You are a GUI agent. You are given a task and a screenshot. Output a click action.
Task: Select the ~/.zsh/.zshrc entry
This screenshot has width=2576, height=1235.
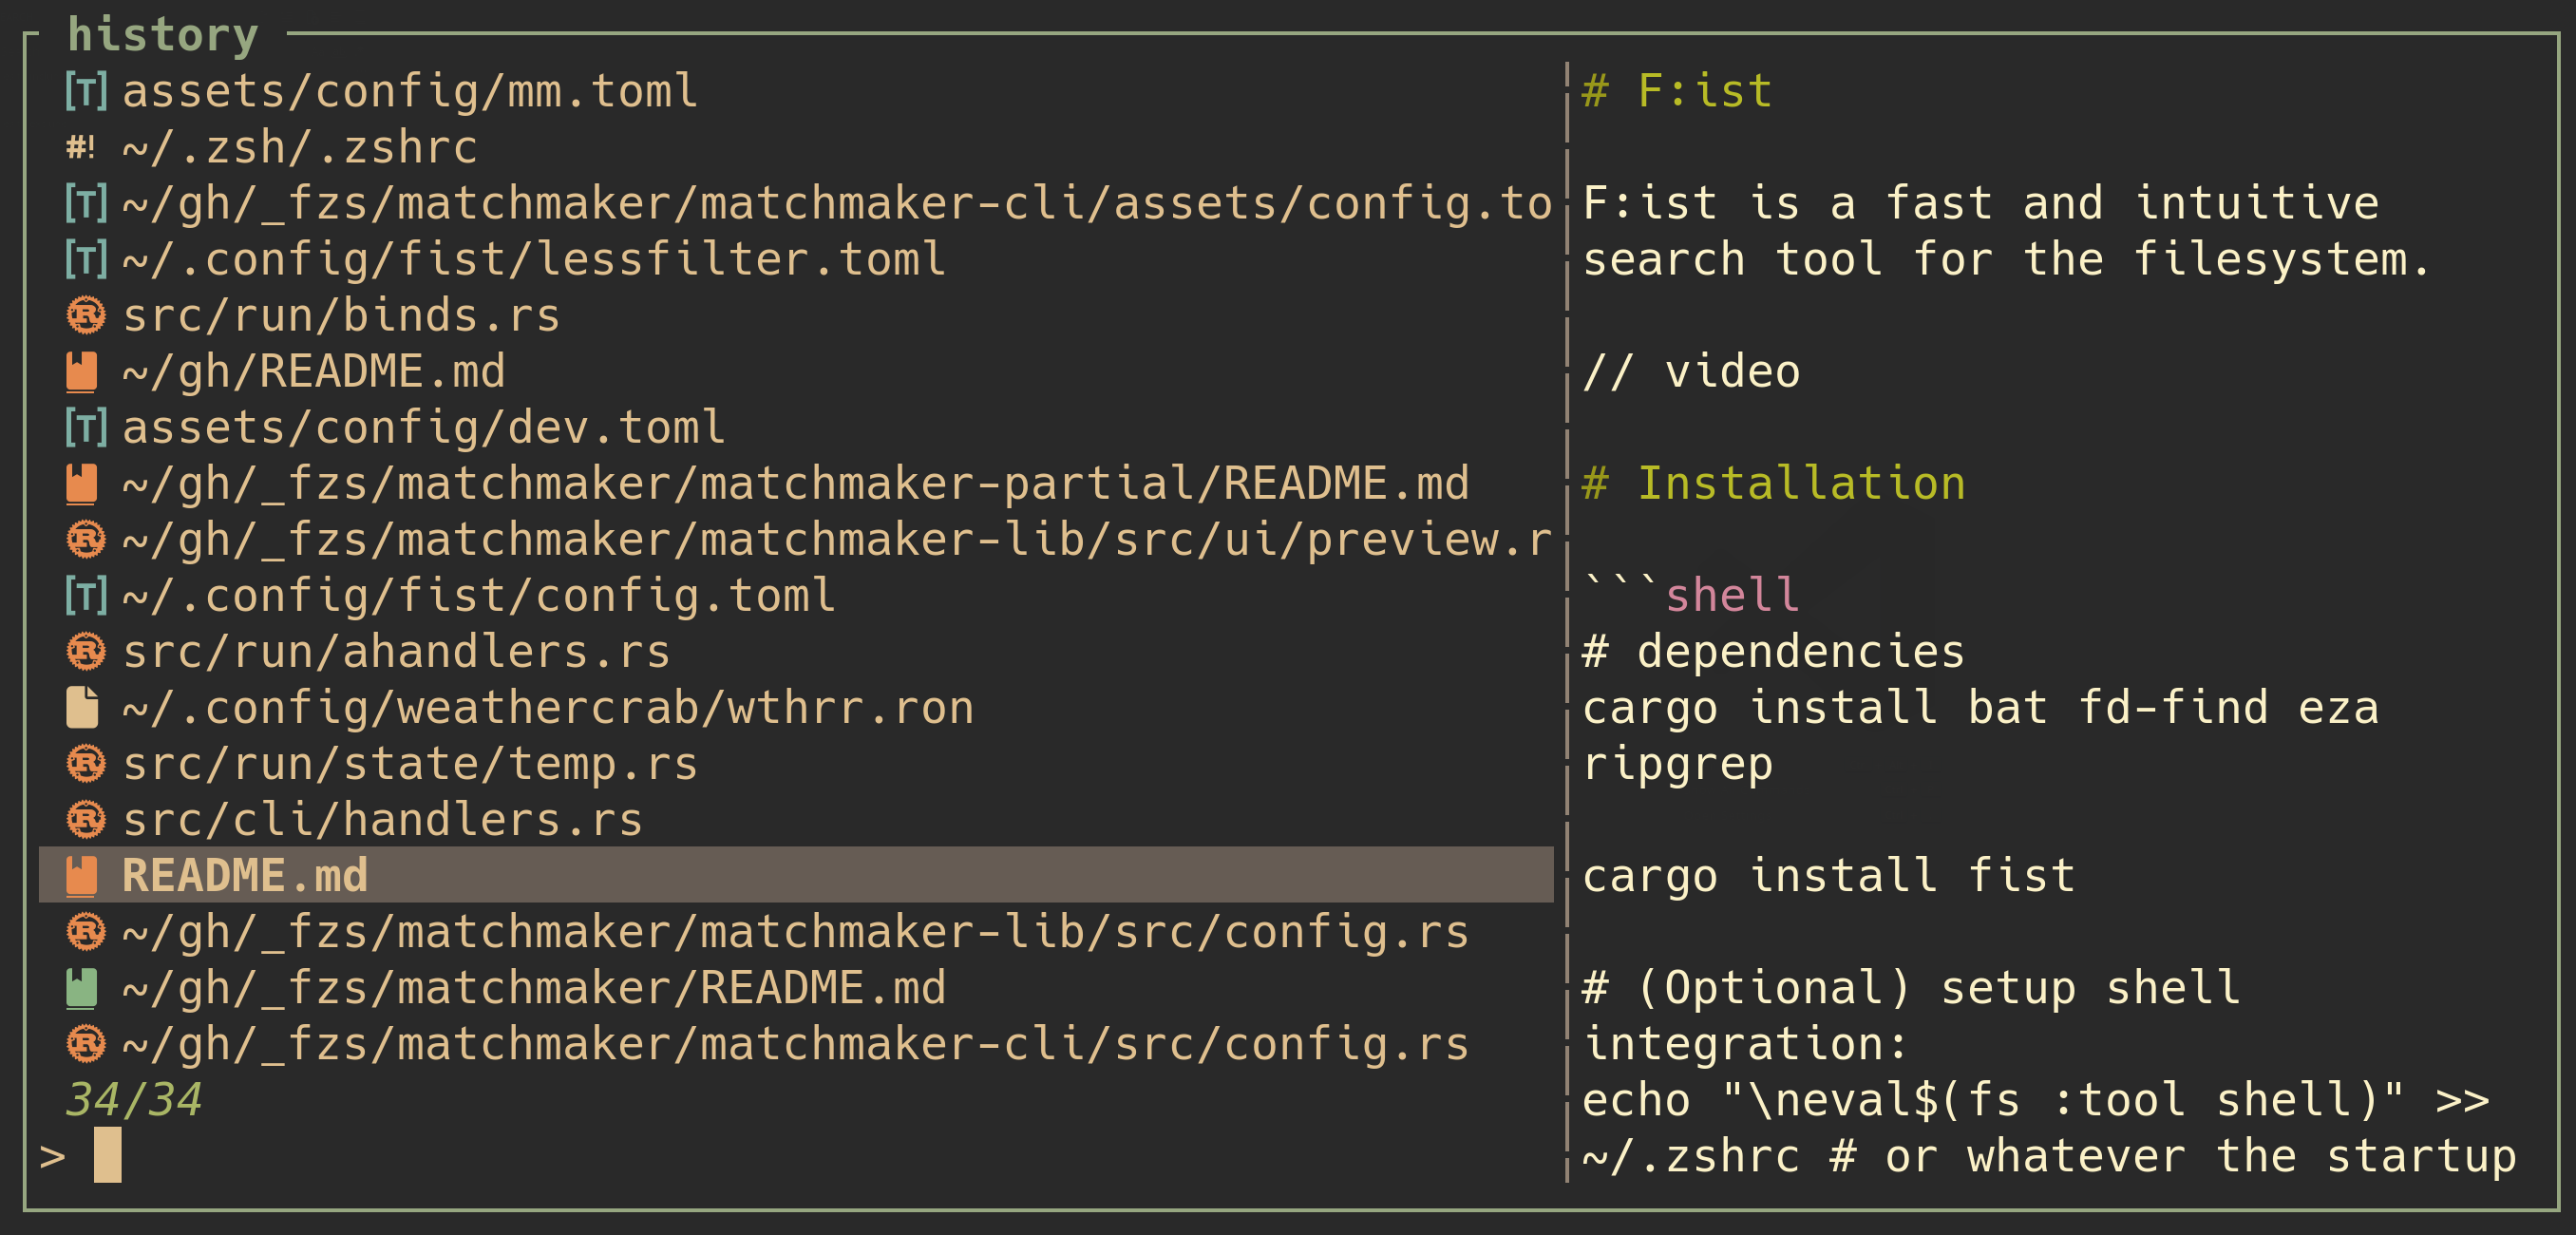click(796, 147)
